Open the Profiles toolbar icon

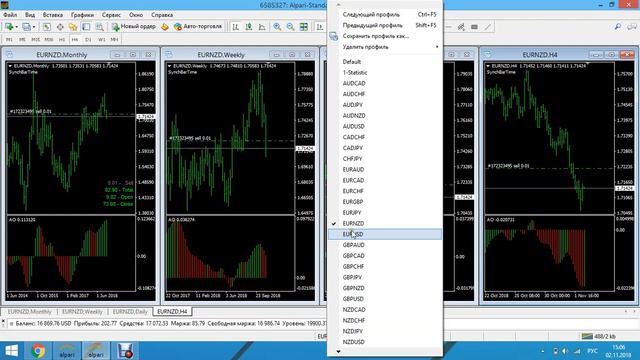[26, 27]
